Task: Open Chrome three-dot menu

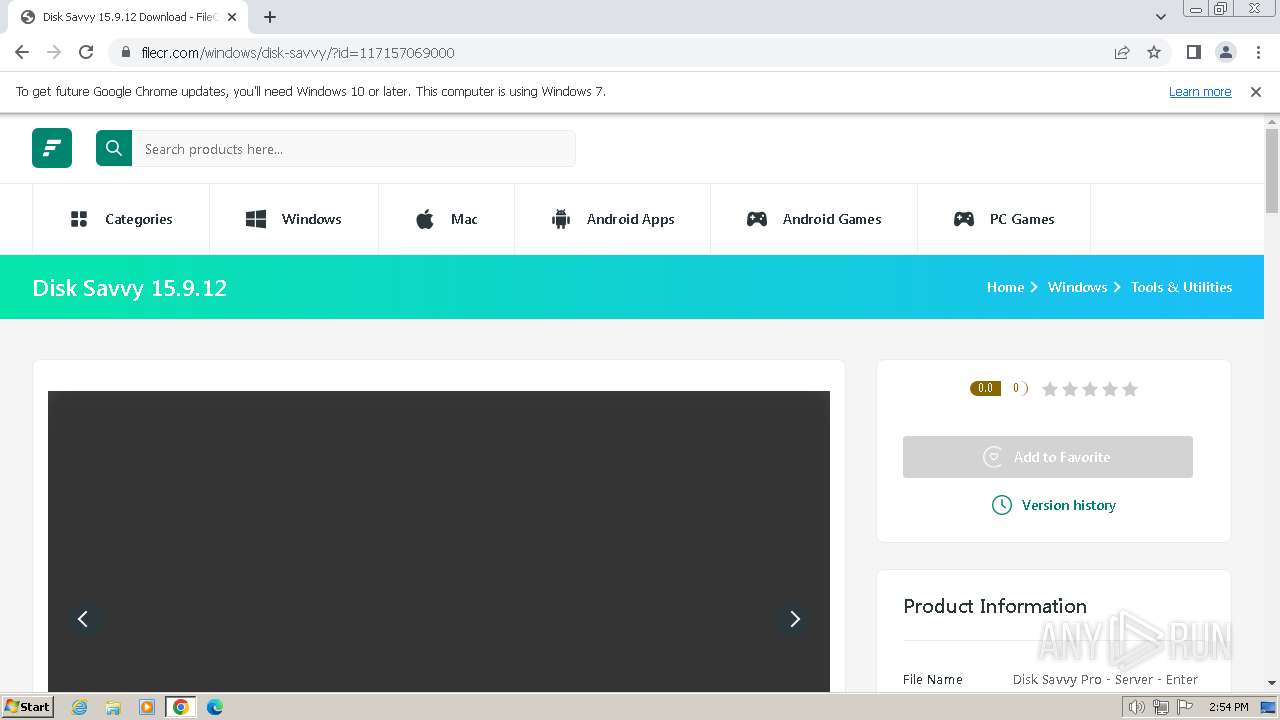Action: tap(1258, 52)
